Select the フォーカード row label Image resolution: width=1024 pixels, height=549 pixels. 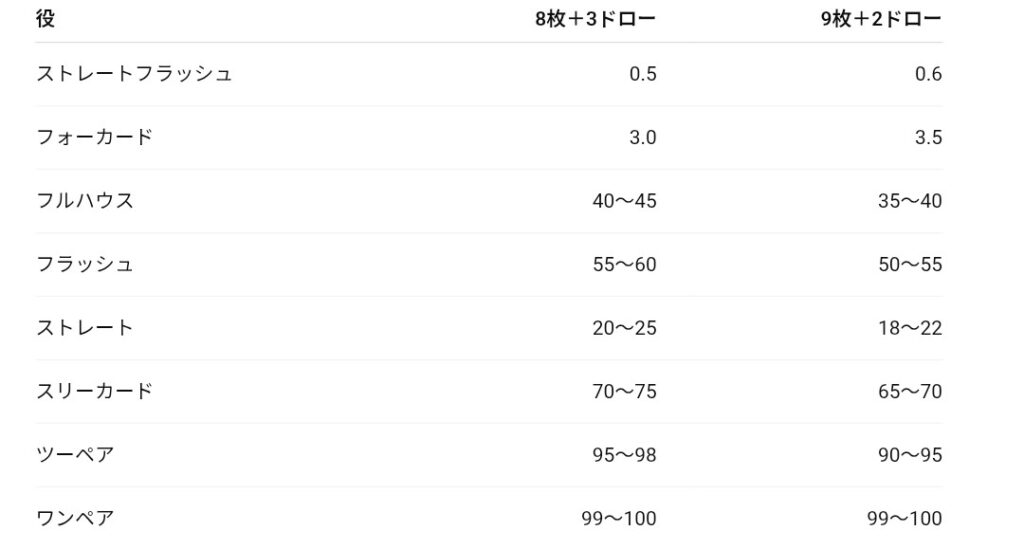click(95, 137)
